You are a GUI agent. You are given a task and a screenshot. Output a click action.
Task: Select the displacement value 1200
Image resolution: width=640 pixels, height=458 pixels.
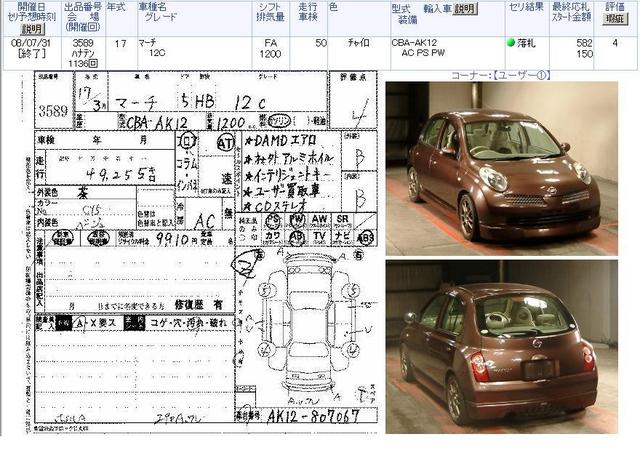click(x=270, y=53)
